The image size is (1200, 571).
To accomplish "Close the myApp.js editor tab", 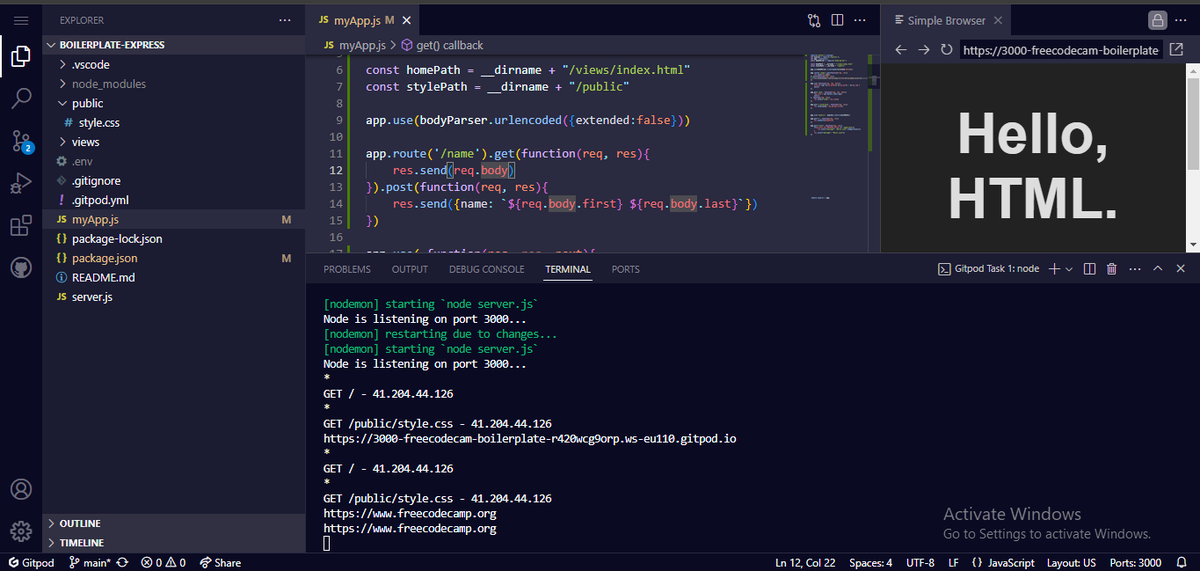I will [405, 20].
